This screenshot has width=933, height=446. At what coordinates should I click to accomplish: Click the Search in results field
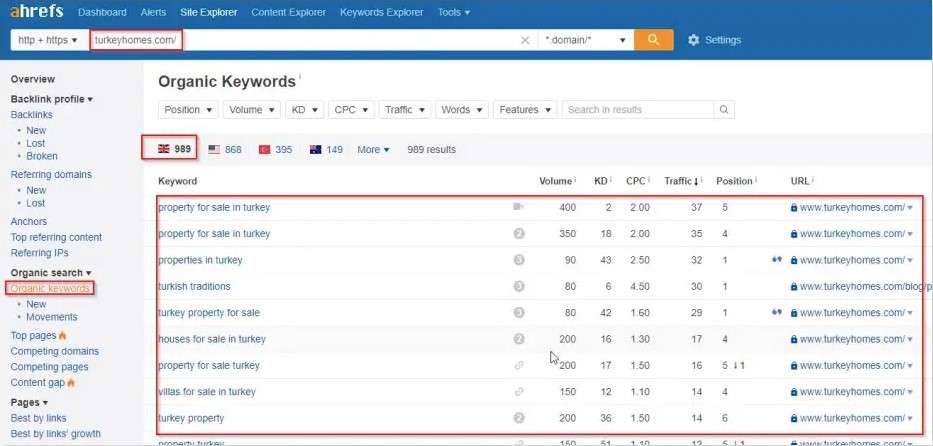(637, 109)
